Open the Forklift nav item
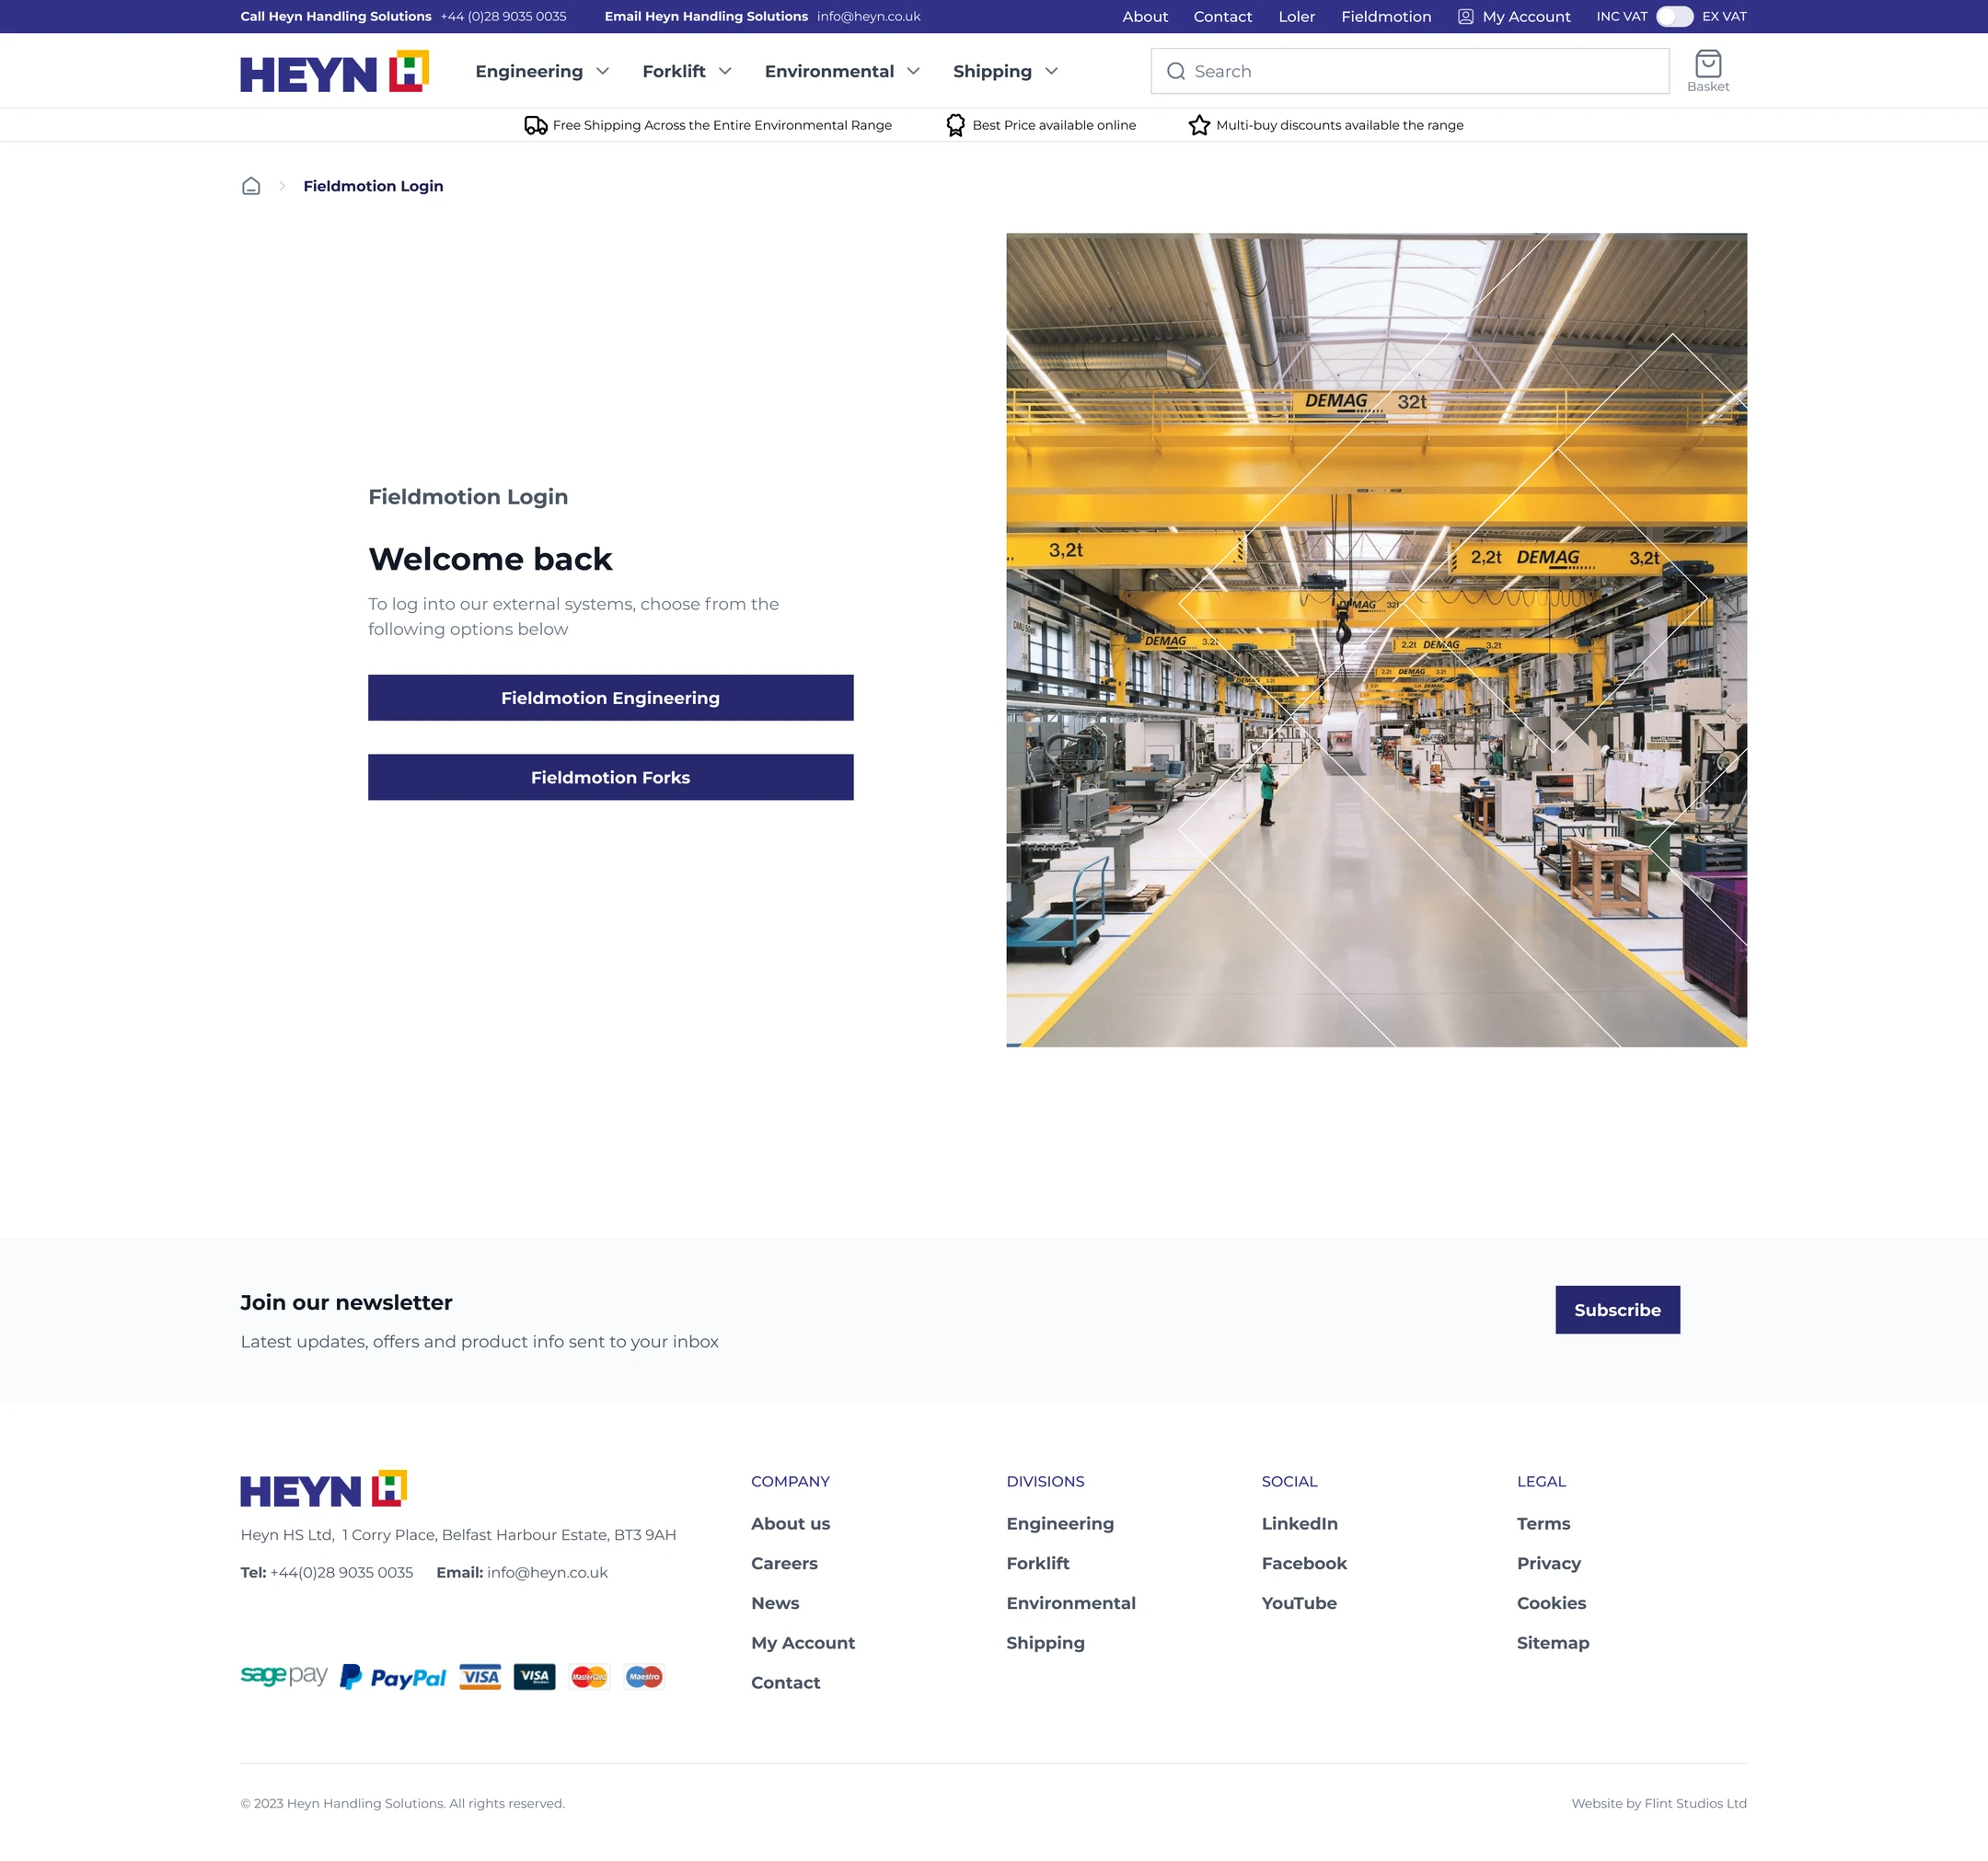Image resolution: width=1988 pixels, height=1861 pixels. 674,71
